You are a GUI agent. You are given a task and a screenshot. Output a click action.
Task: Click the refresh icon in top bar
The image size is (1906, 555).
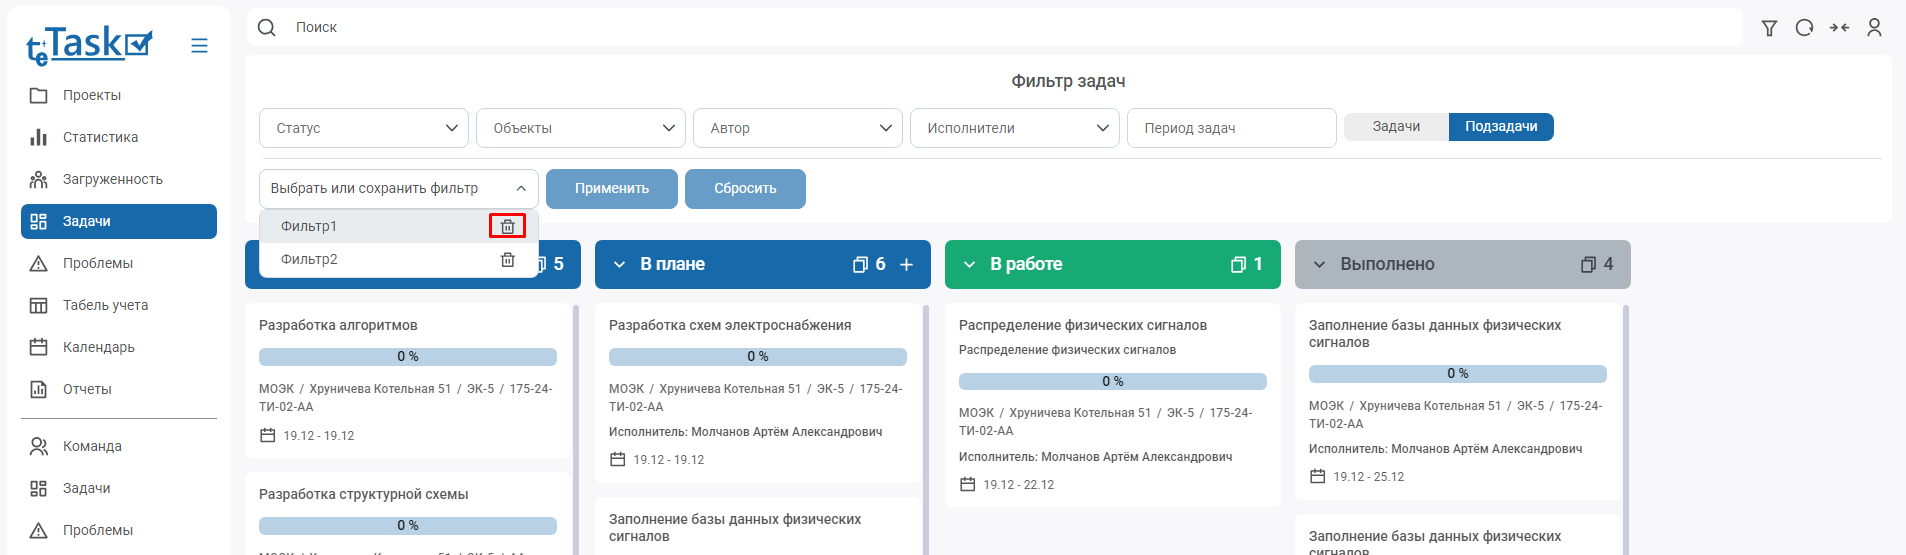click(1804, 28)
